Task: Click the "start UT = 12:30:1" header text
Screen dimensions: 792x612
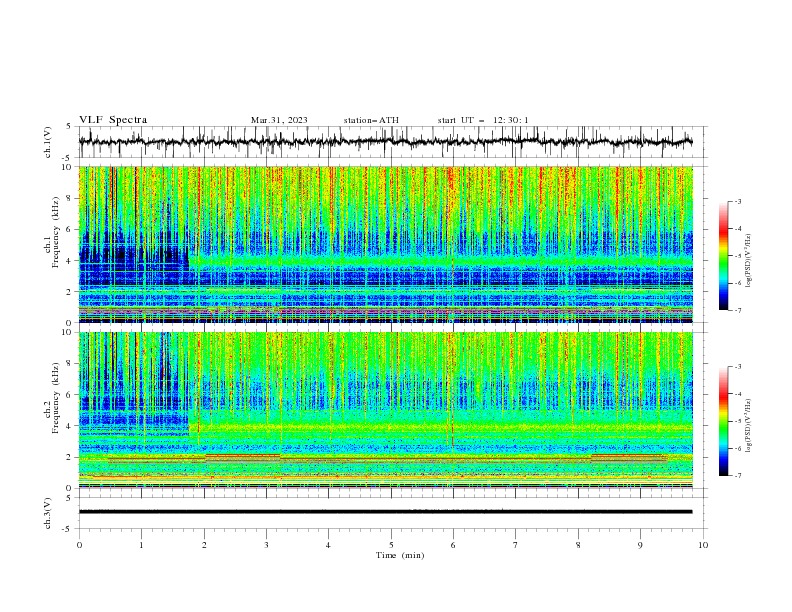Action: (483, 120)
